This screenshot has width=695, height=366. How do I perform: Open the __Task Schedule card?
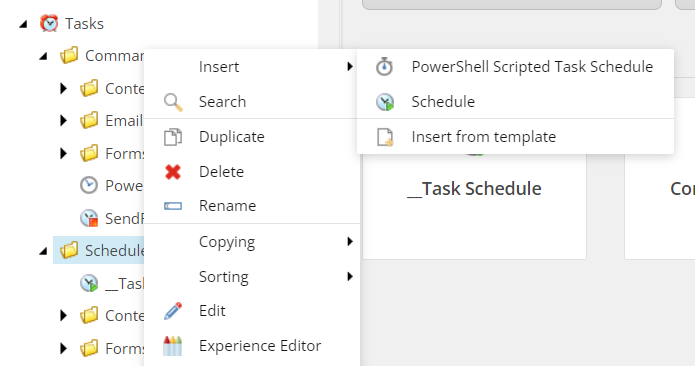point(475,189)
